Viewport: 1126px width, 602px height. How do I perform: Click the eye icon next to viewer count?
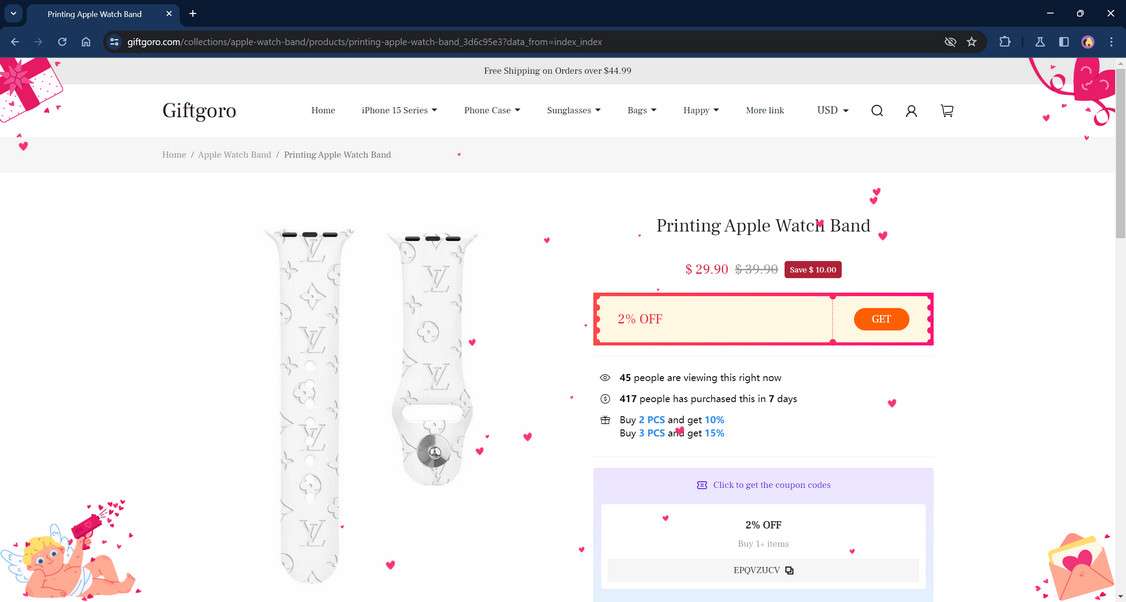[604, 377]
